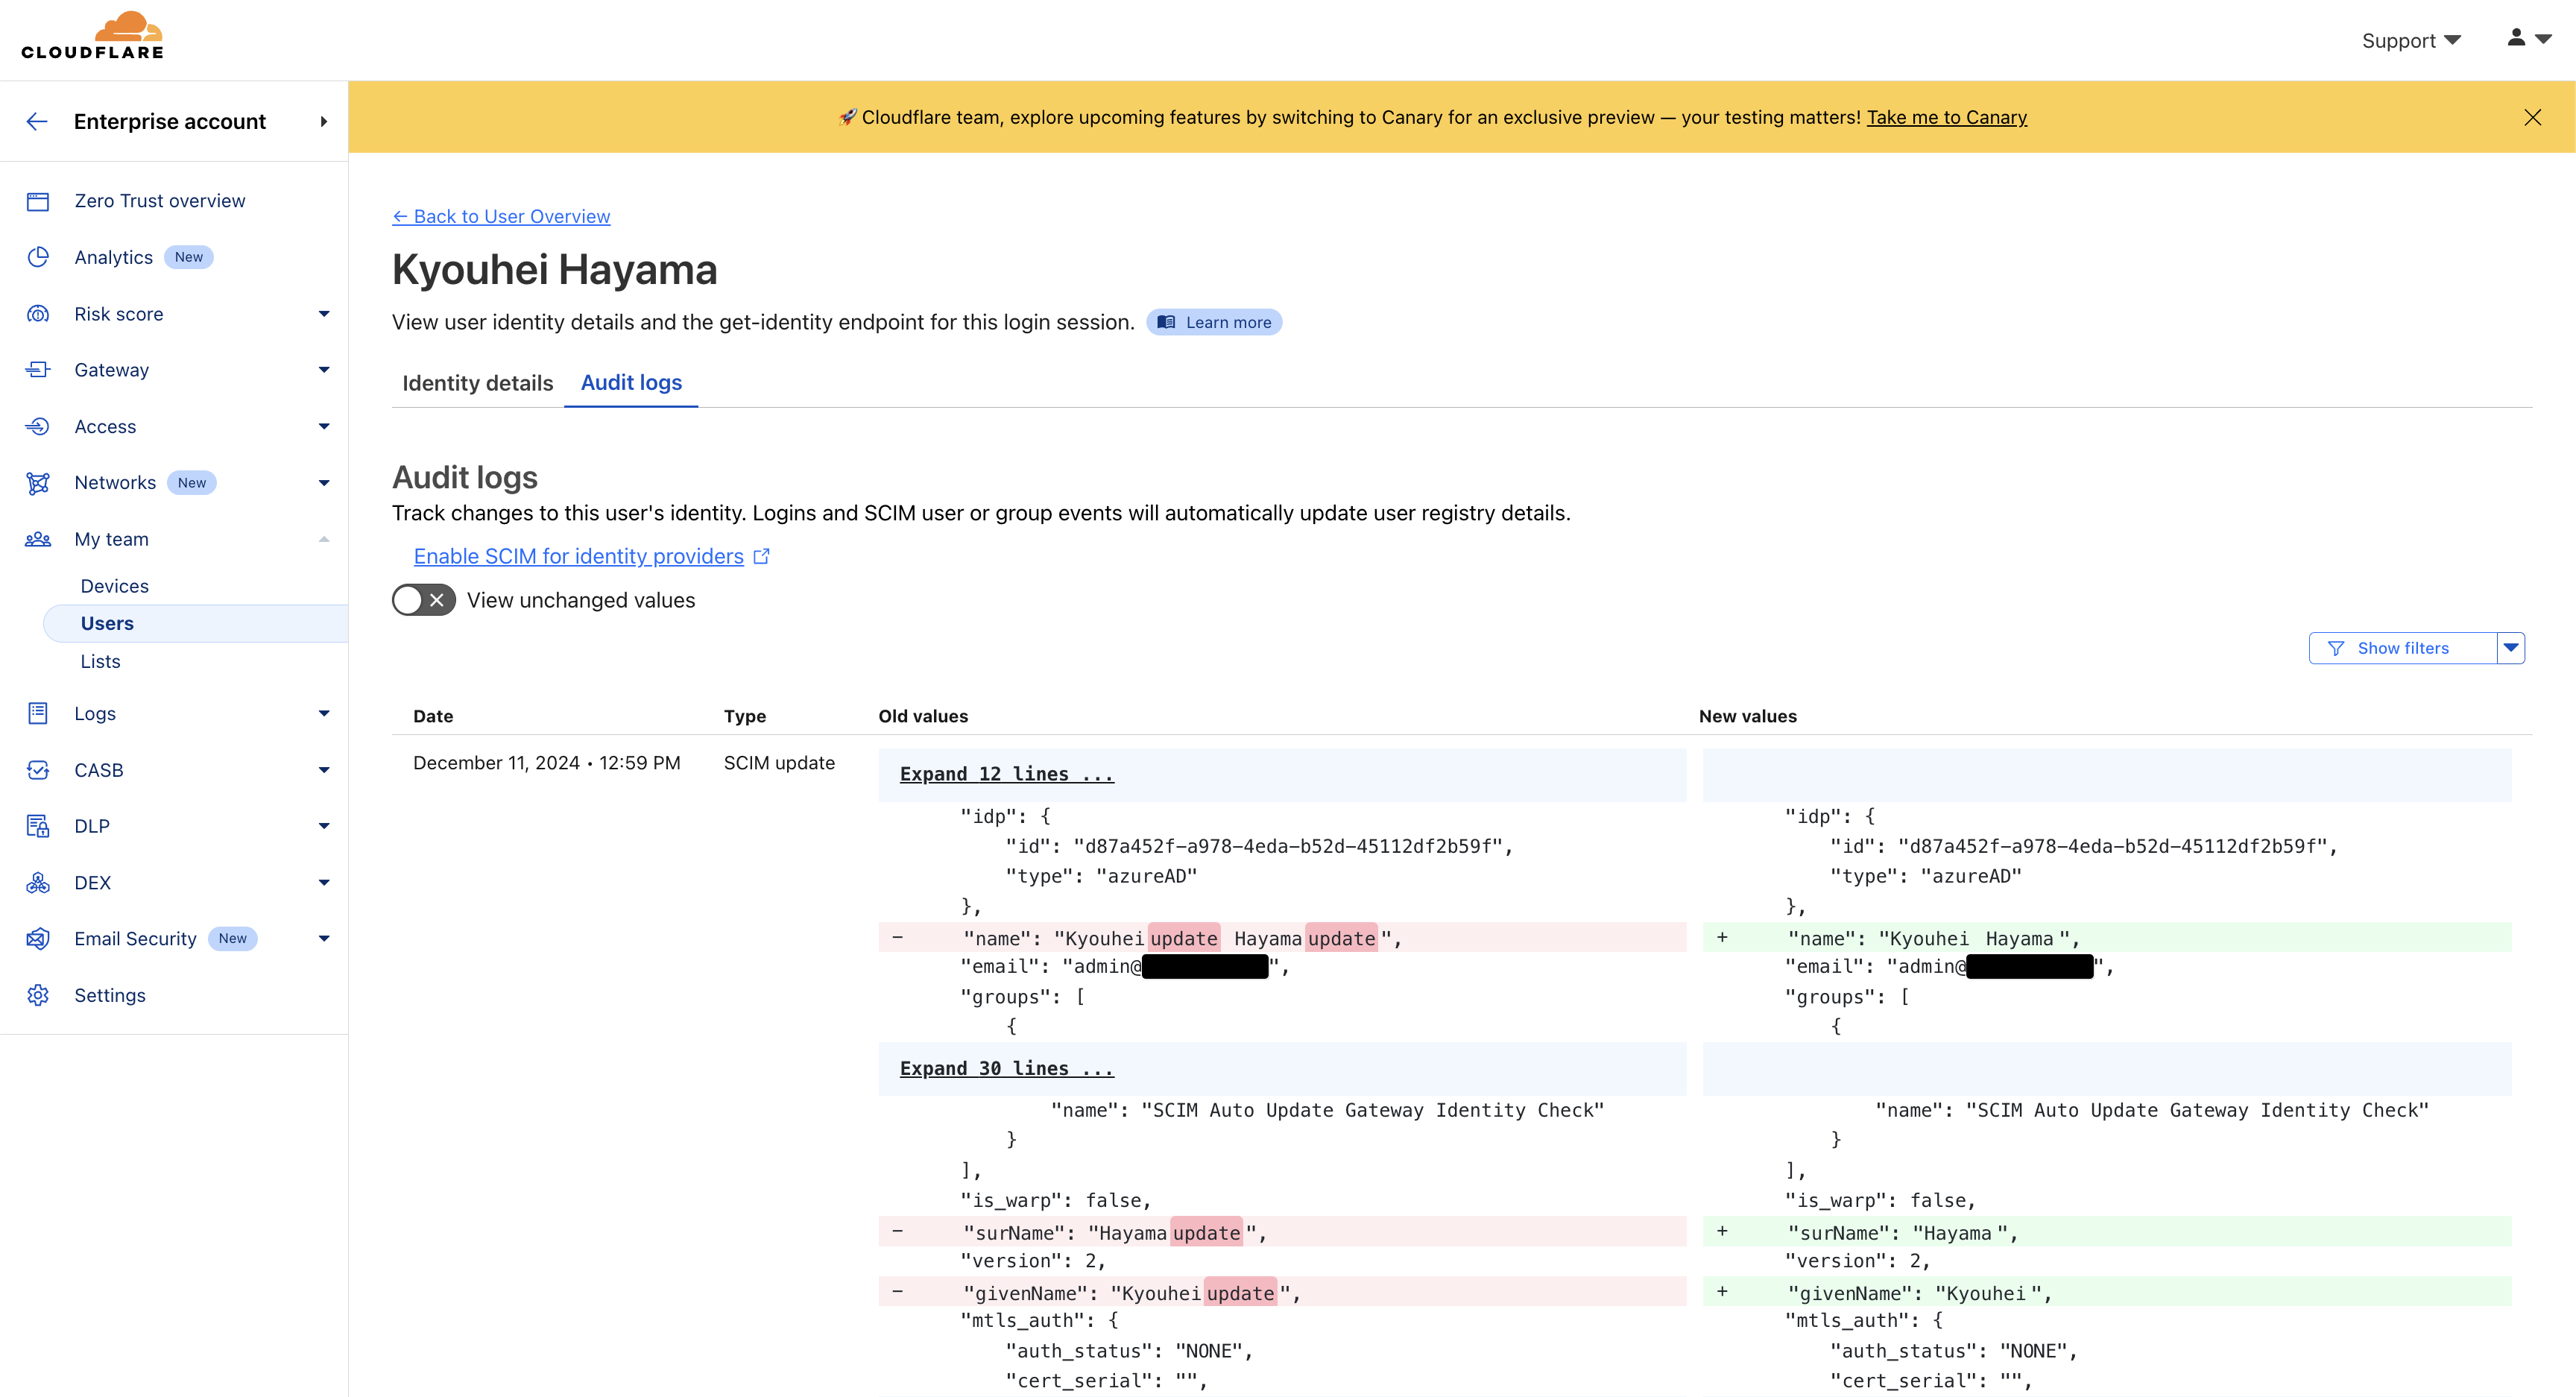Open the user account profile icon
Screen dimensions: 2576x1397
pos(2527,39)
